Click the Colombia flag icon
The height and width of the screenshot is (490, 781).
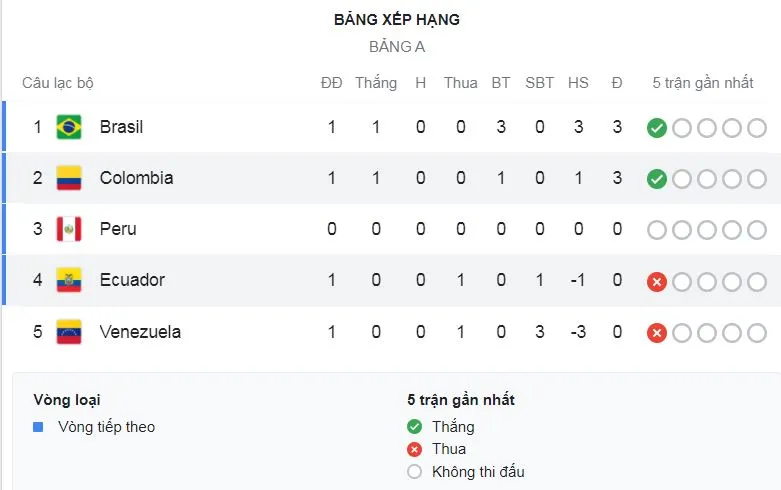69,178
